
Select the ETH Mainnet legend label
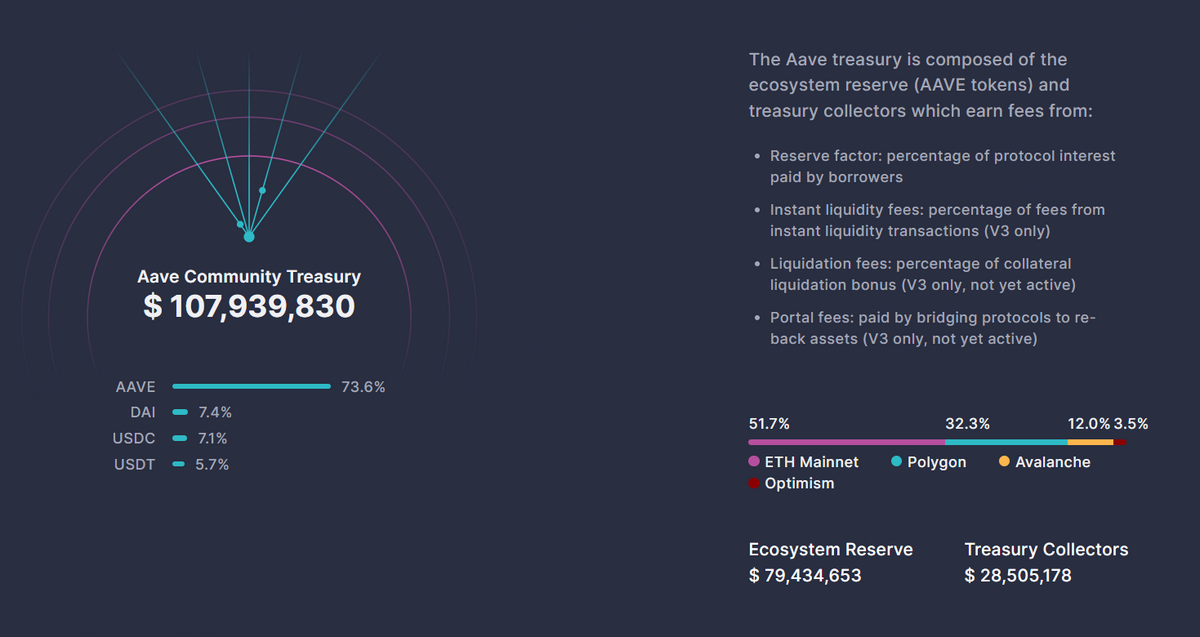click(811, 462)
